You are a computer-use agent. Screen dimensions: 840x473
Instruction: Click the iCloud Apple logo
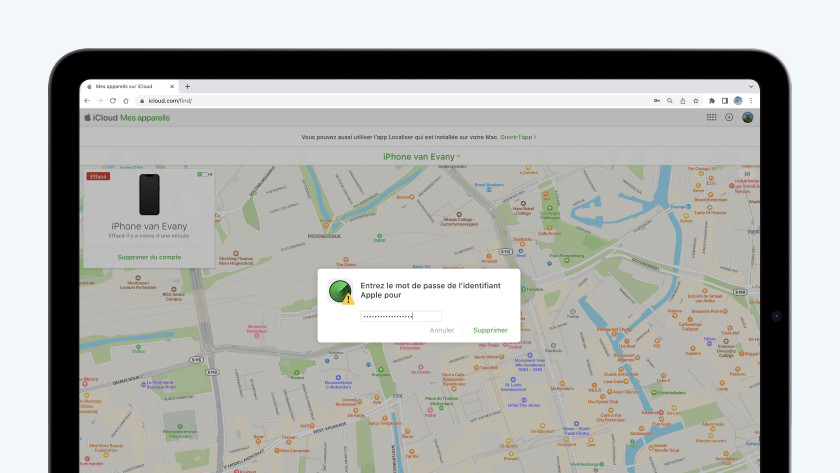click(x=87, y=117)
